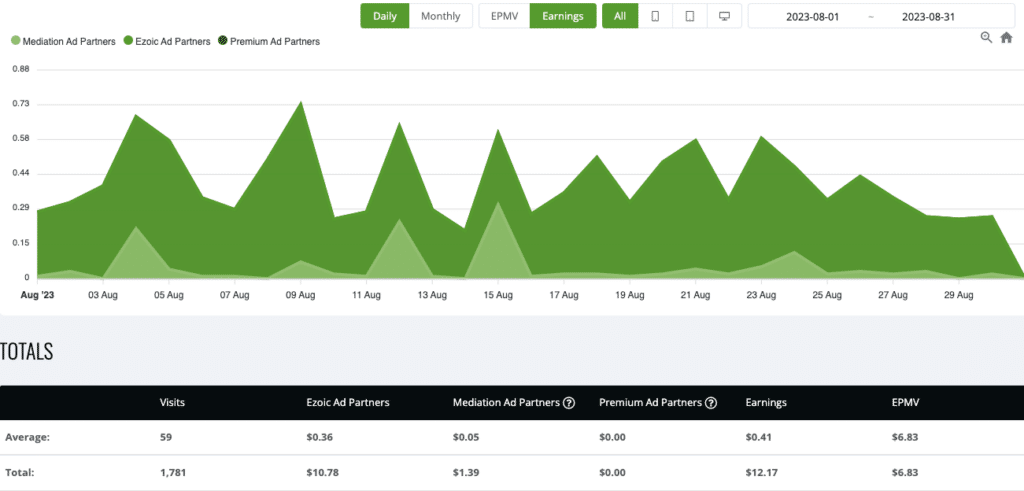Click the 29 Aug x-axis label
The height and width of the screenshot is (491, 1024).
pos(959,295)
